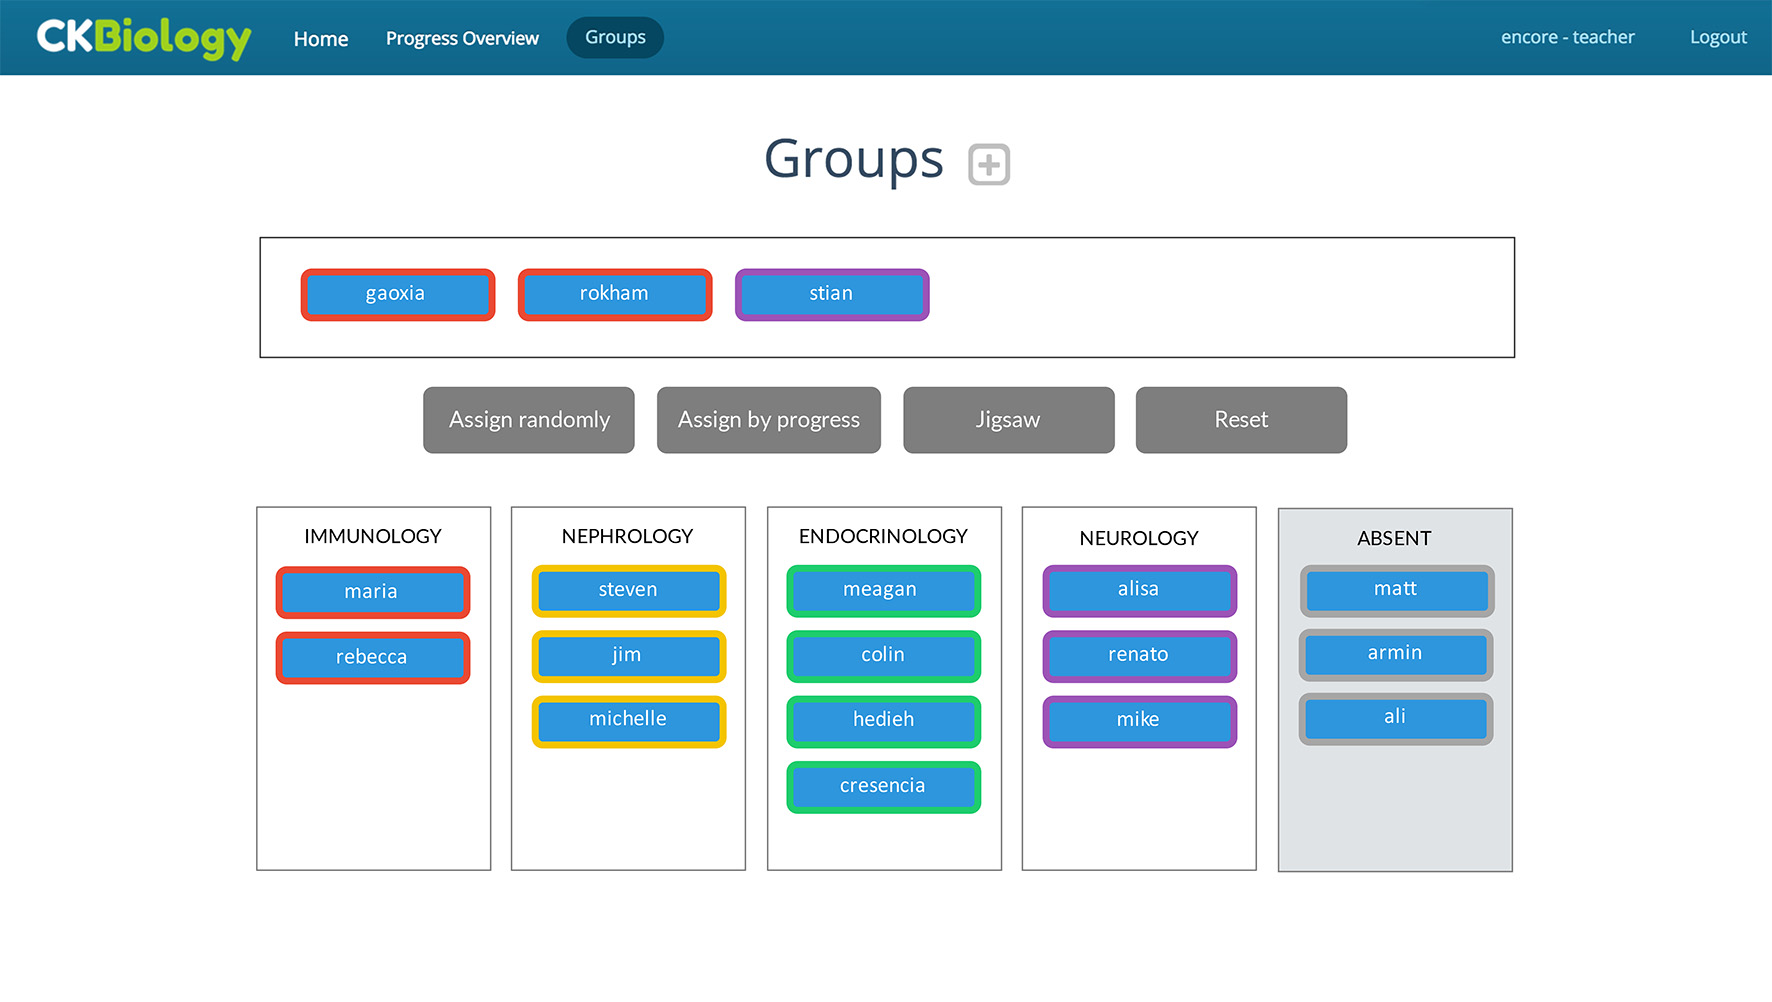Click the Logout link
The width and height of the screenshot is (1772, 1002).
1717,38
